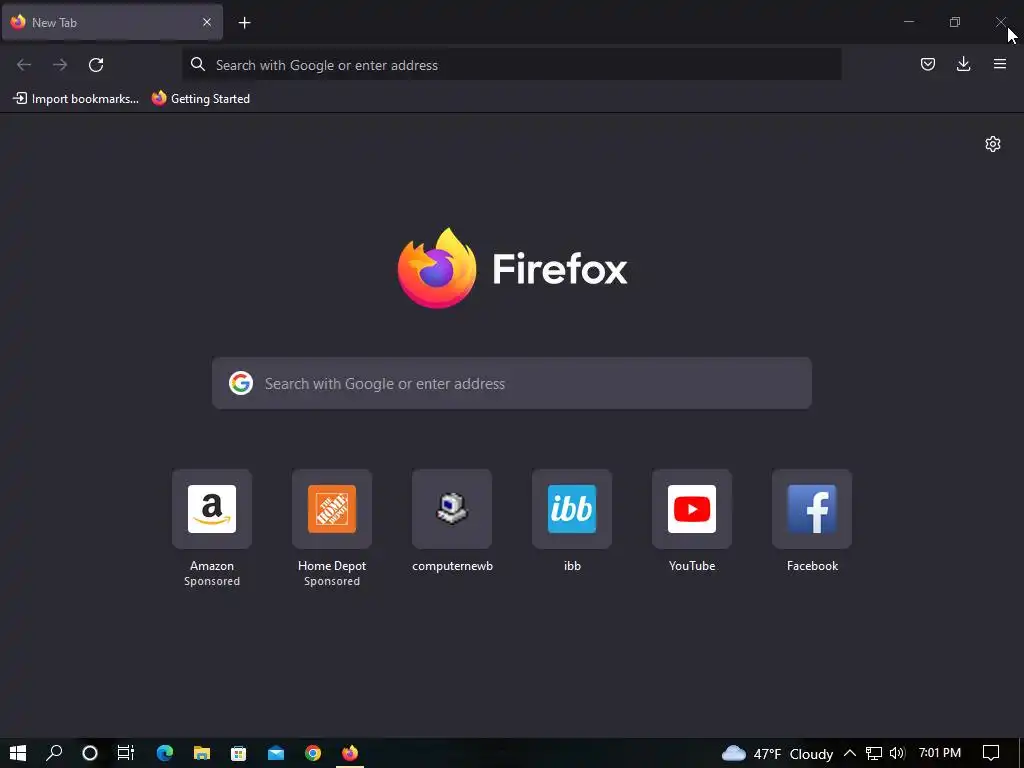Open Cortana from the taskbar

tap(89, 753)
